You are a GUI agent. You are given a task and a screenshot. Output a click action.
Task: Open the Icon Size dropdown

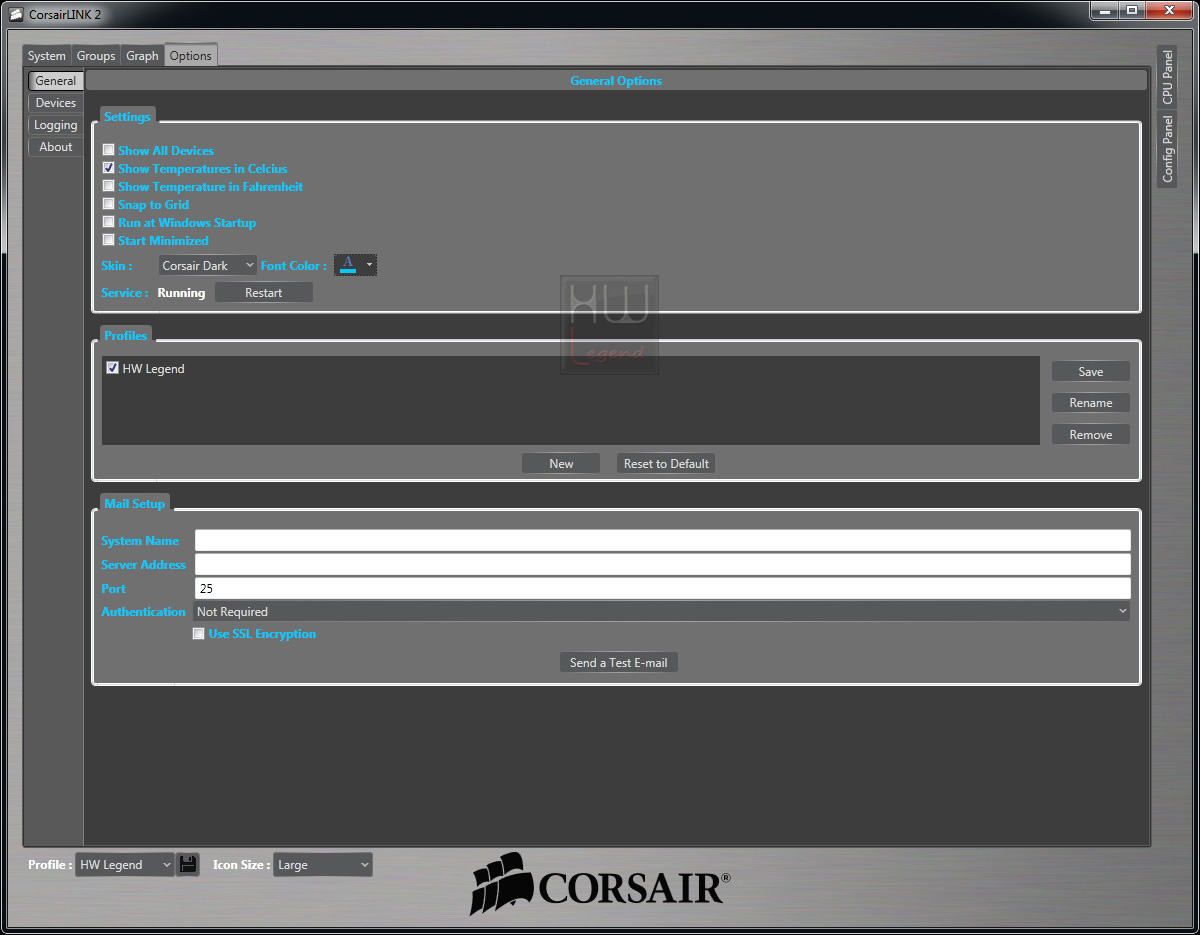coord(323,865)
